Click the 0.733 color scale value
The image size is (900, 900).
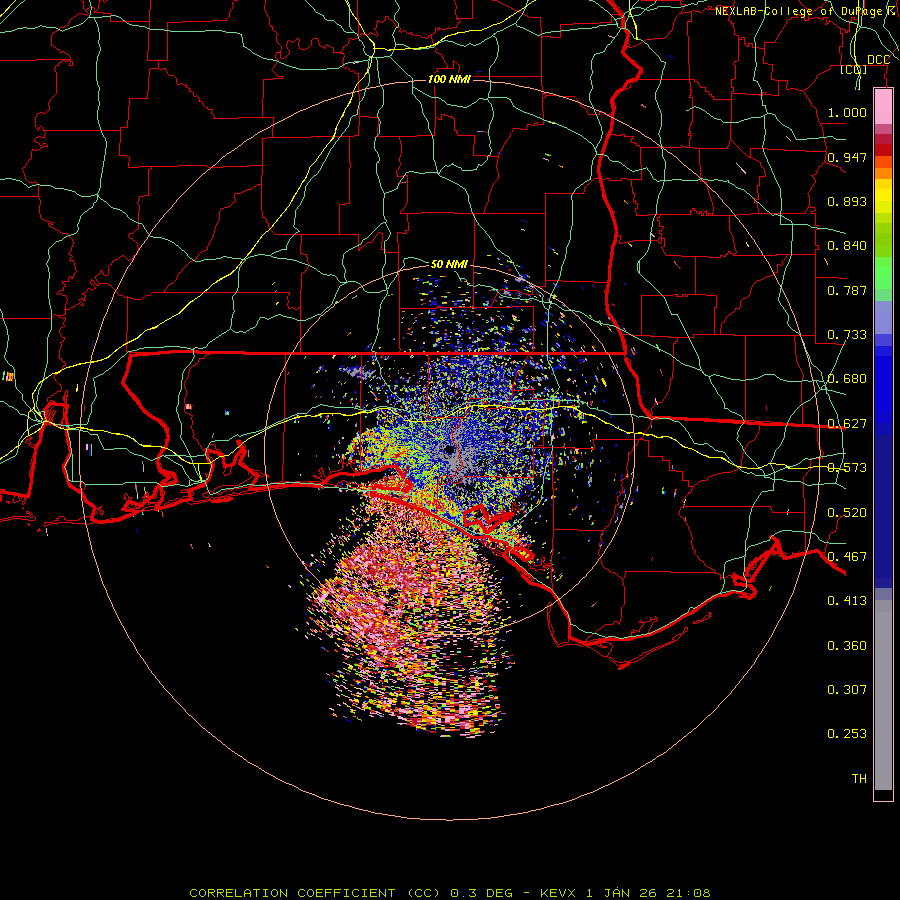847,335
